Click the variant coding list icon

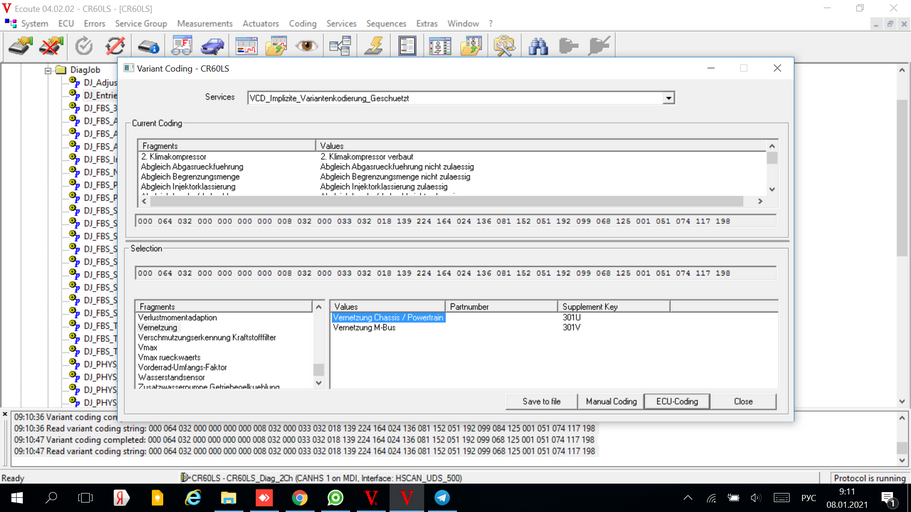(407, 46)
